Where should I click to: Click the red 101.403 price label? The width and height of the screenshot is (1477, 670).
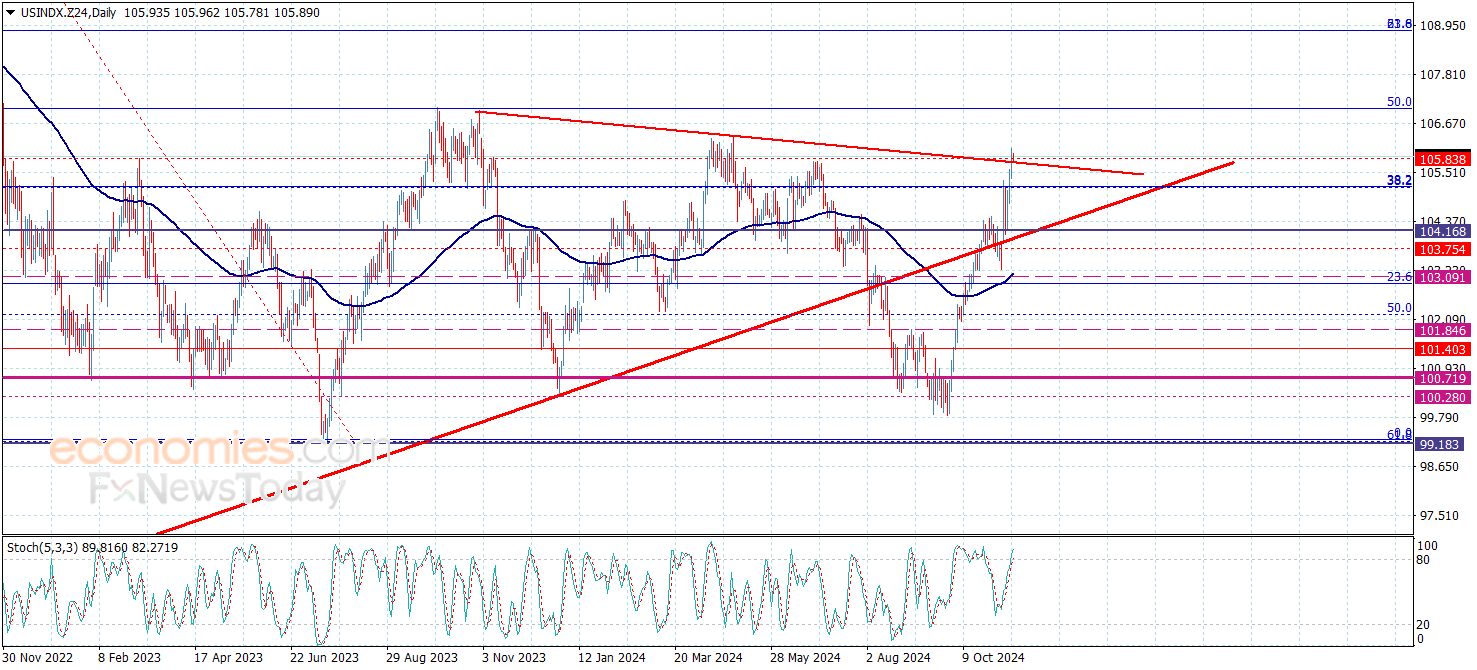pos(1442,349)
